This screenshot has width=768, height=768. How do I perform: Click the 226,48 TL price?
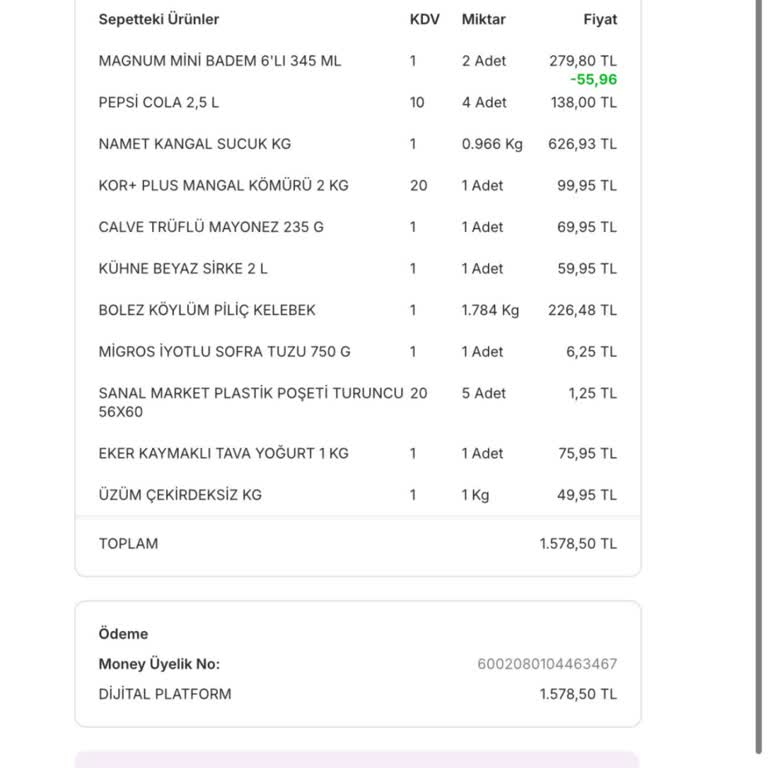click(x=582, y=311)
